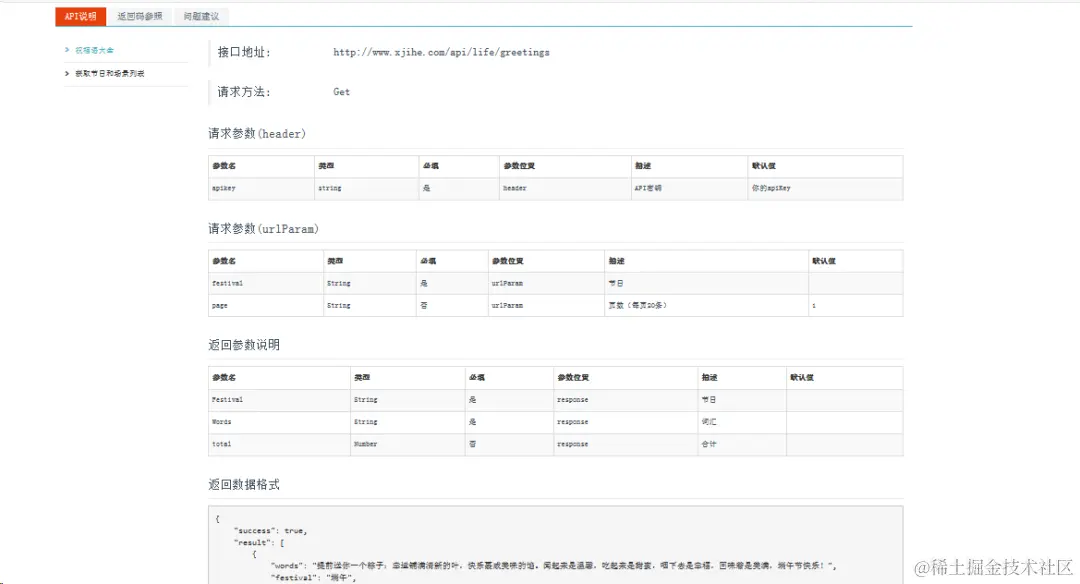
Task: Click the urlParam position cell in page row
Action: 546,306
